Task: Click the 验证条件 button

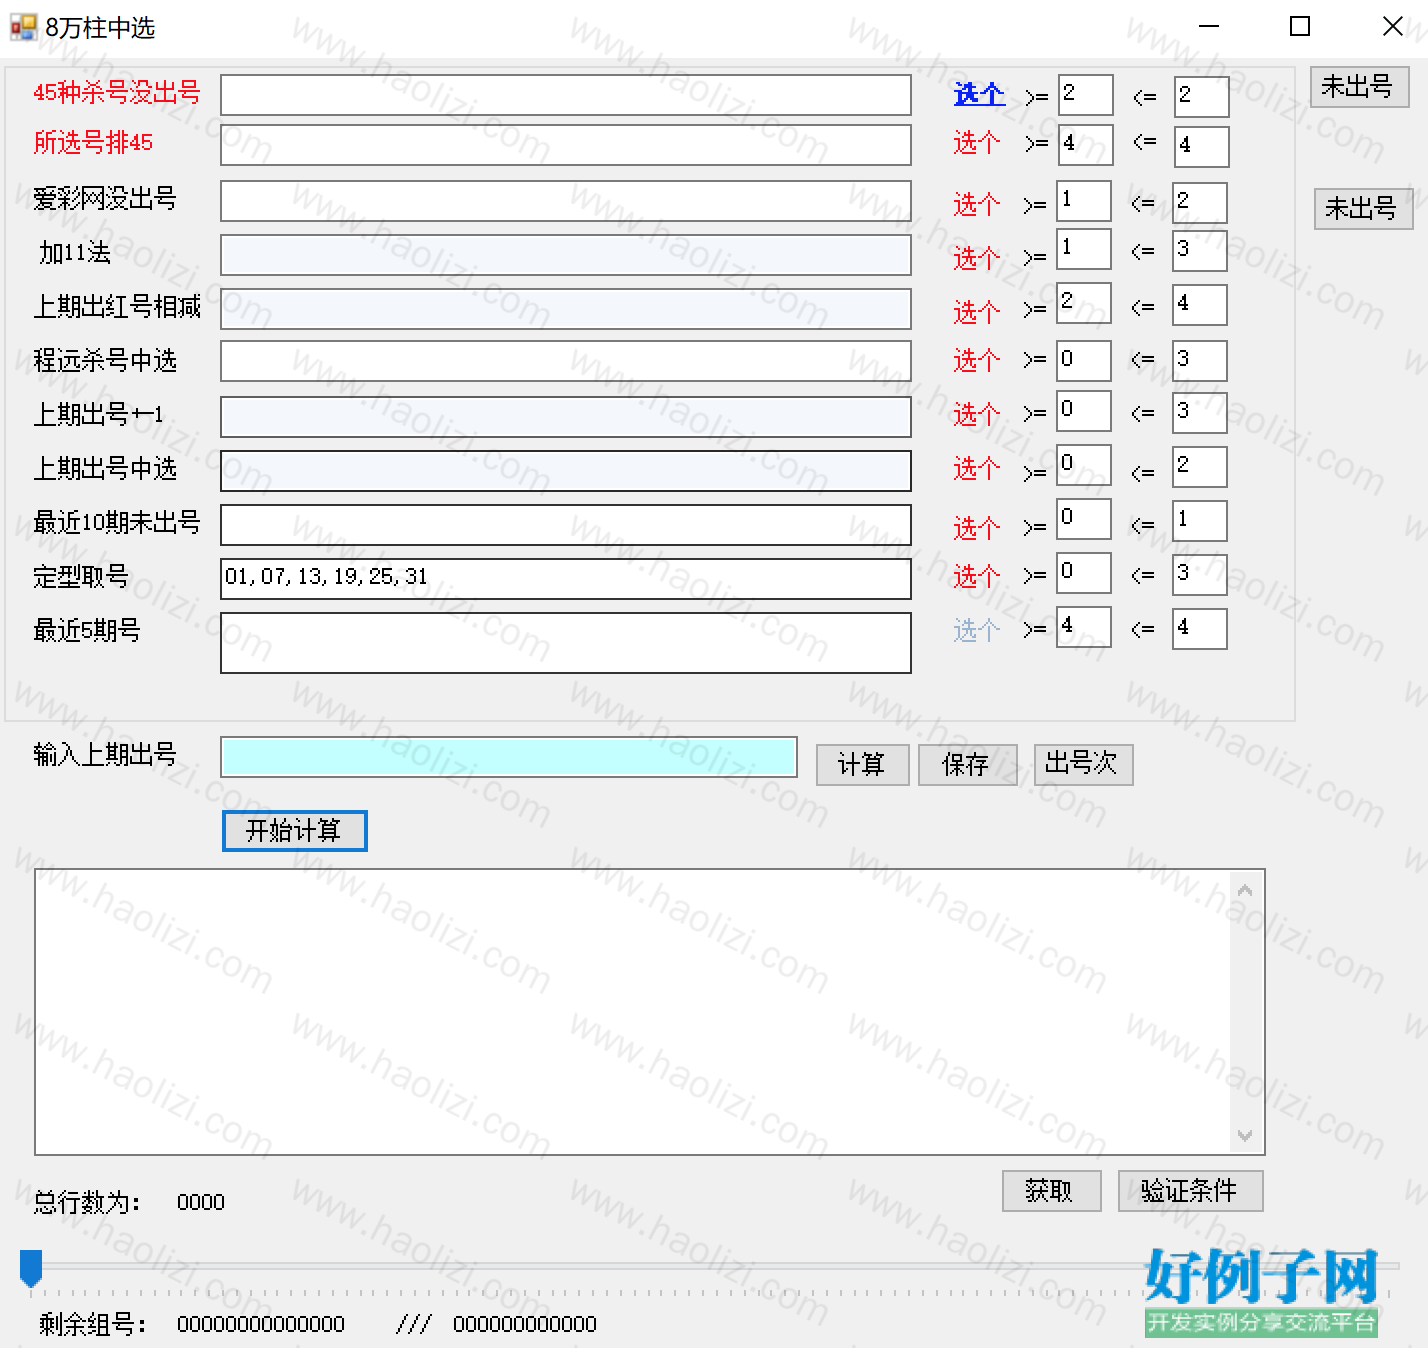Action: point(1190,1191)
